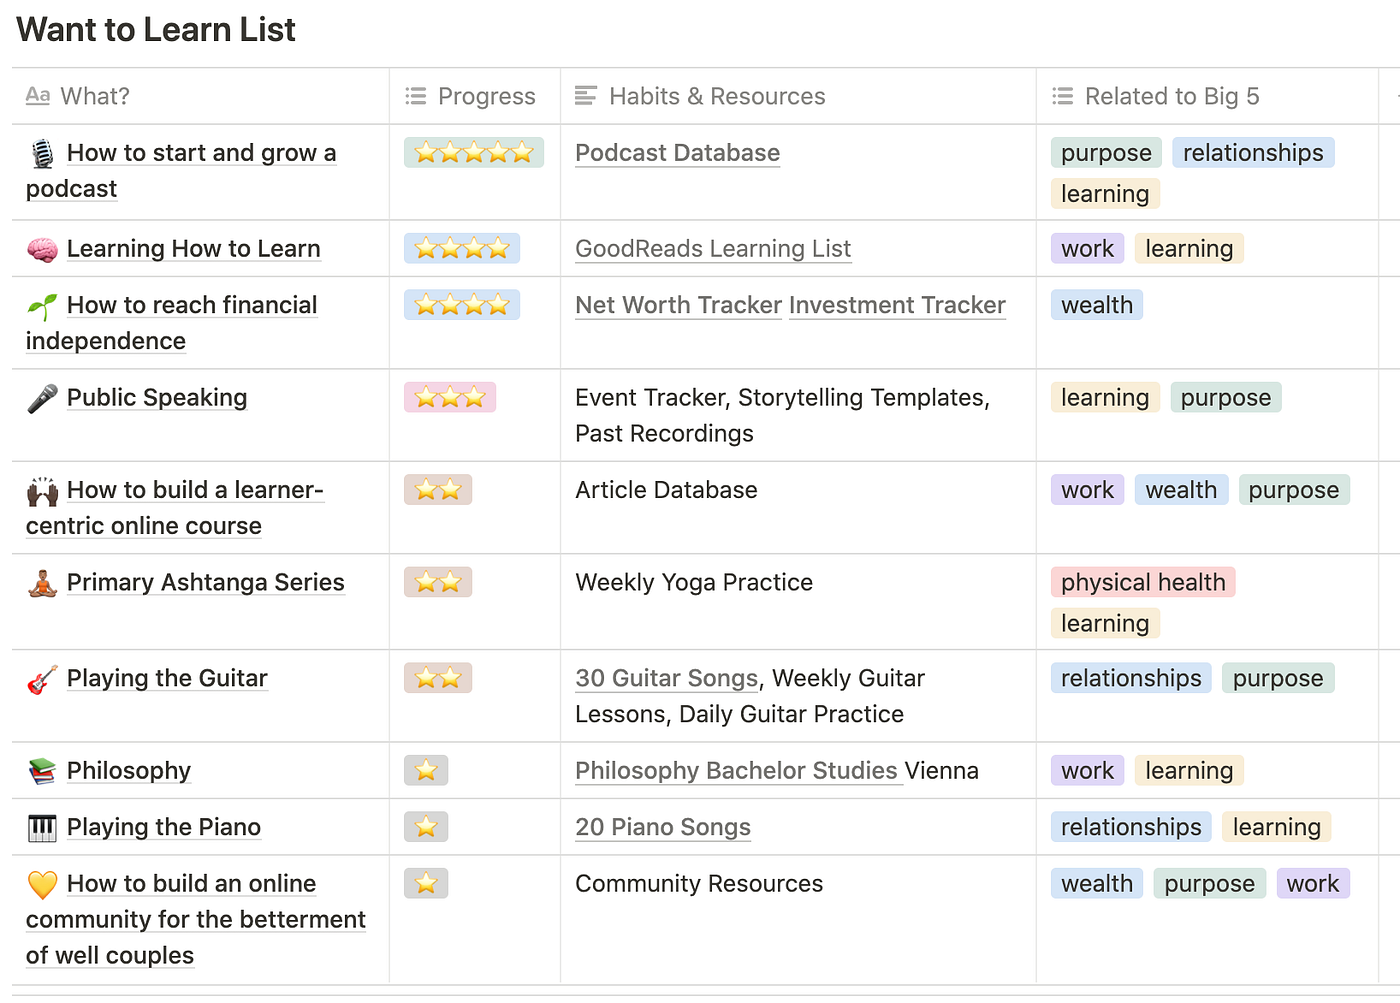Click the piano keys emoji on Playing the Piano
1400x1003 pixels.
click(42, 827)
